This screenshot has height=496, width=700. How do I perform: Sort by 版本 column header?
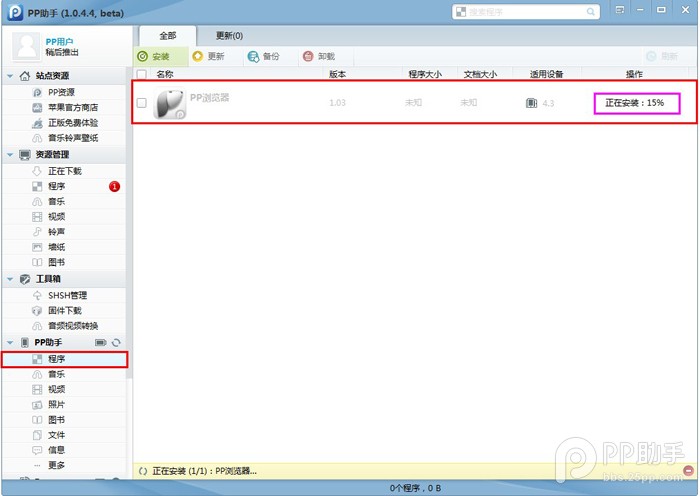(338, 74)
